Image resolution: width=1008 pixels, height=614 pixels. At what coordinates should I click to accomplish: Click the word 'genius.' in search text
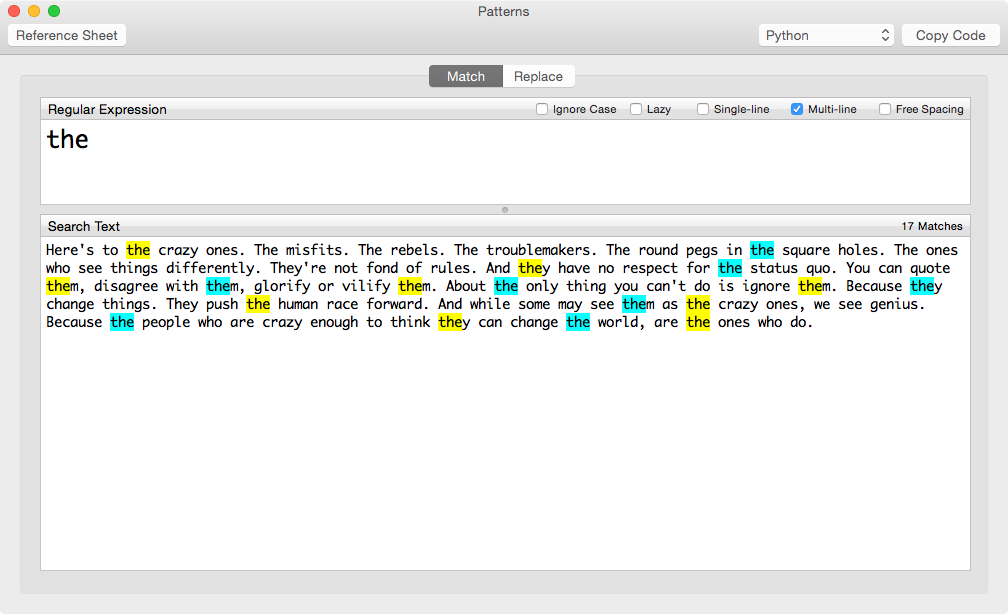(897, 304)
